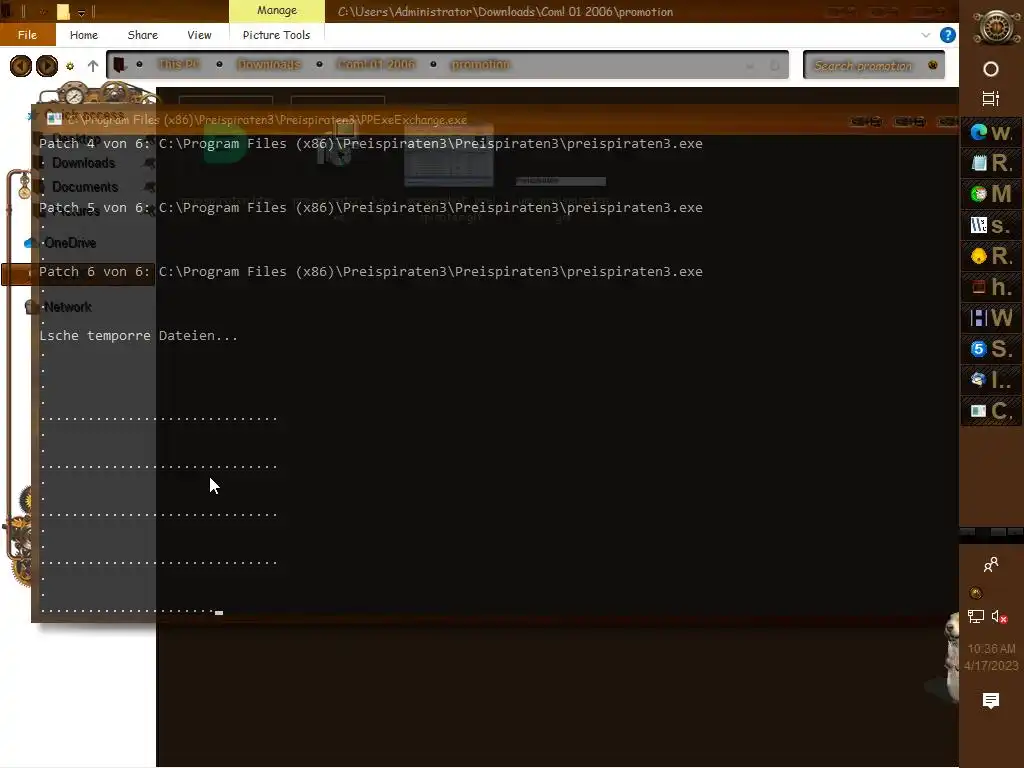1024x768 pixels.
Task: Switch to Microsoft Edge taskbar item
Action: (991, 132)
